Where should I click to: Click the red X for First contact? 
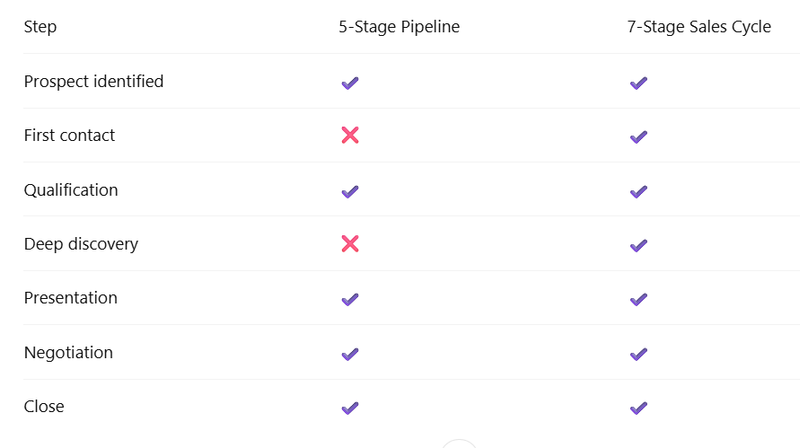pos(349,135)
